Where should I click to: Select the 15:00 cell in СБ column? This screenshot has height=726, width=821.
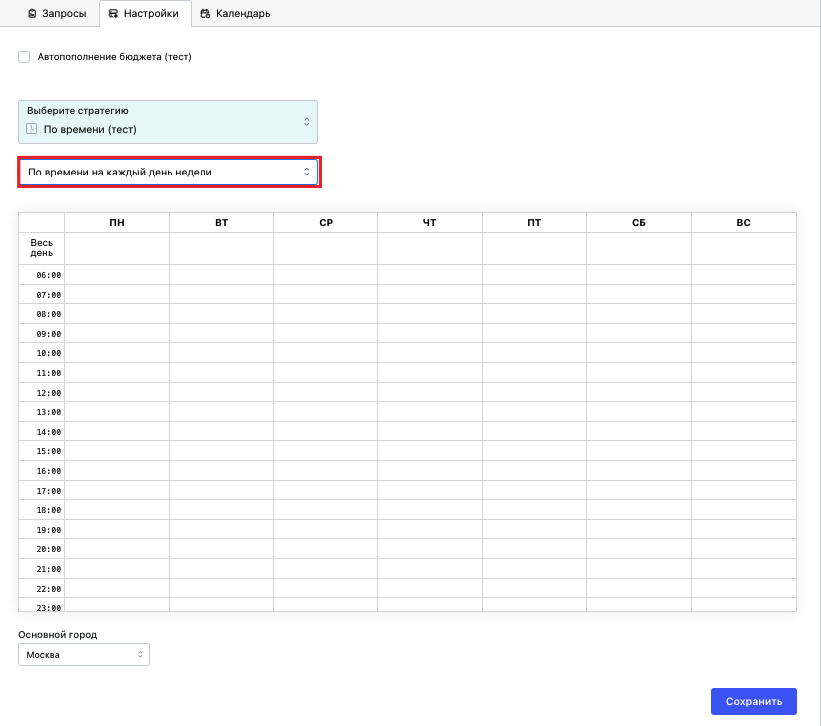(639, 451)
